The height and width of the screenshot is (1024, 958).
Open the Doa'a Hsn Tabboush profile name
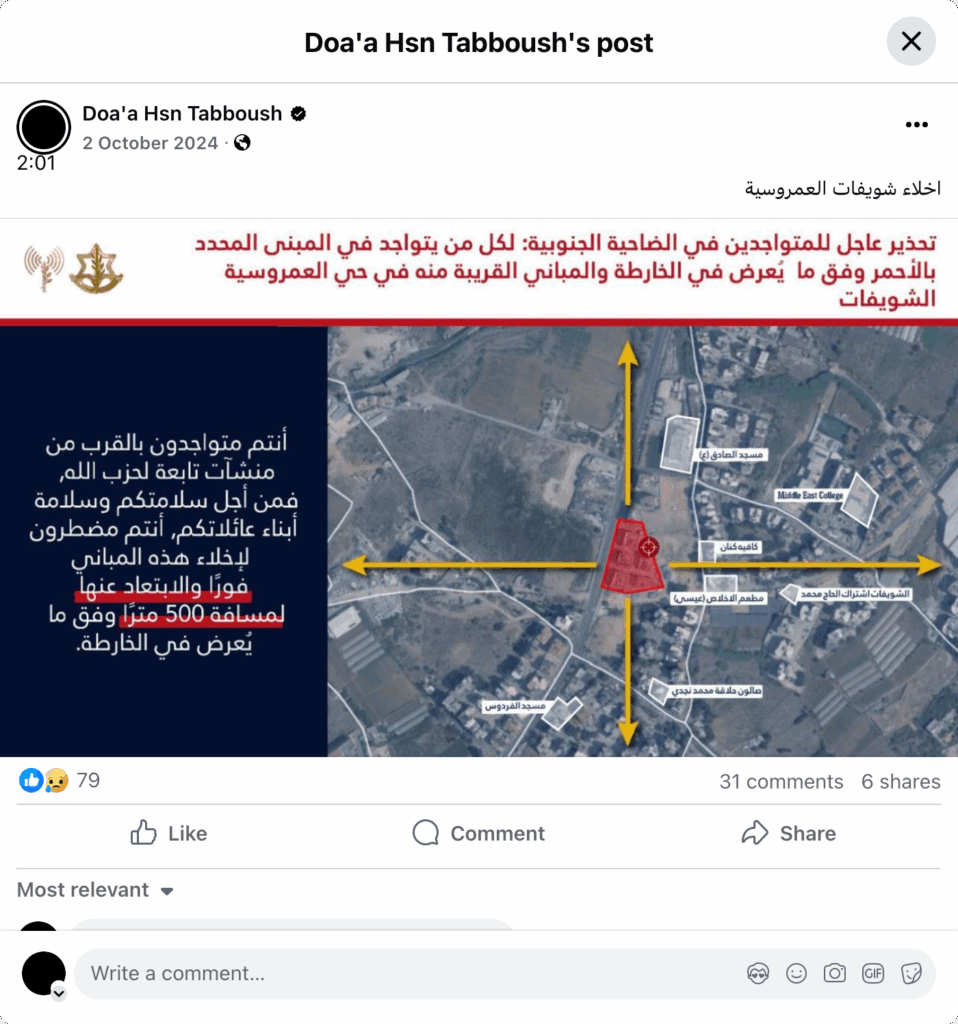pyautogui.click(x=182, y=114)
